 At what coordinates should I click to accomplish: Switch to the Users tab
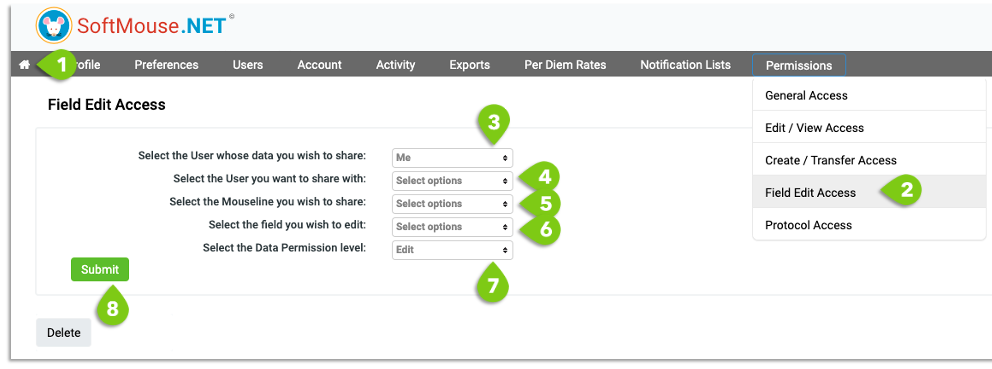(x=248, y=65)
